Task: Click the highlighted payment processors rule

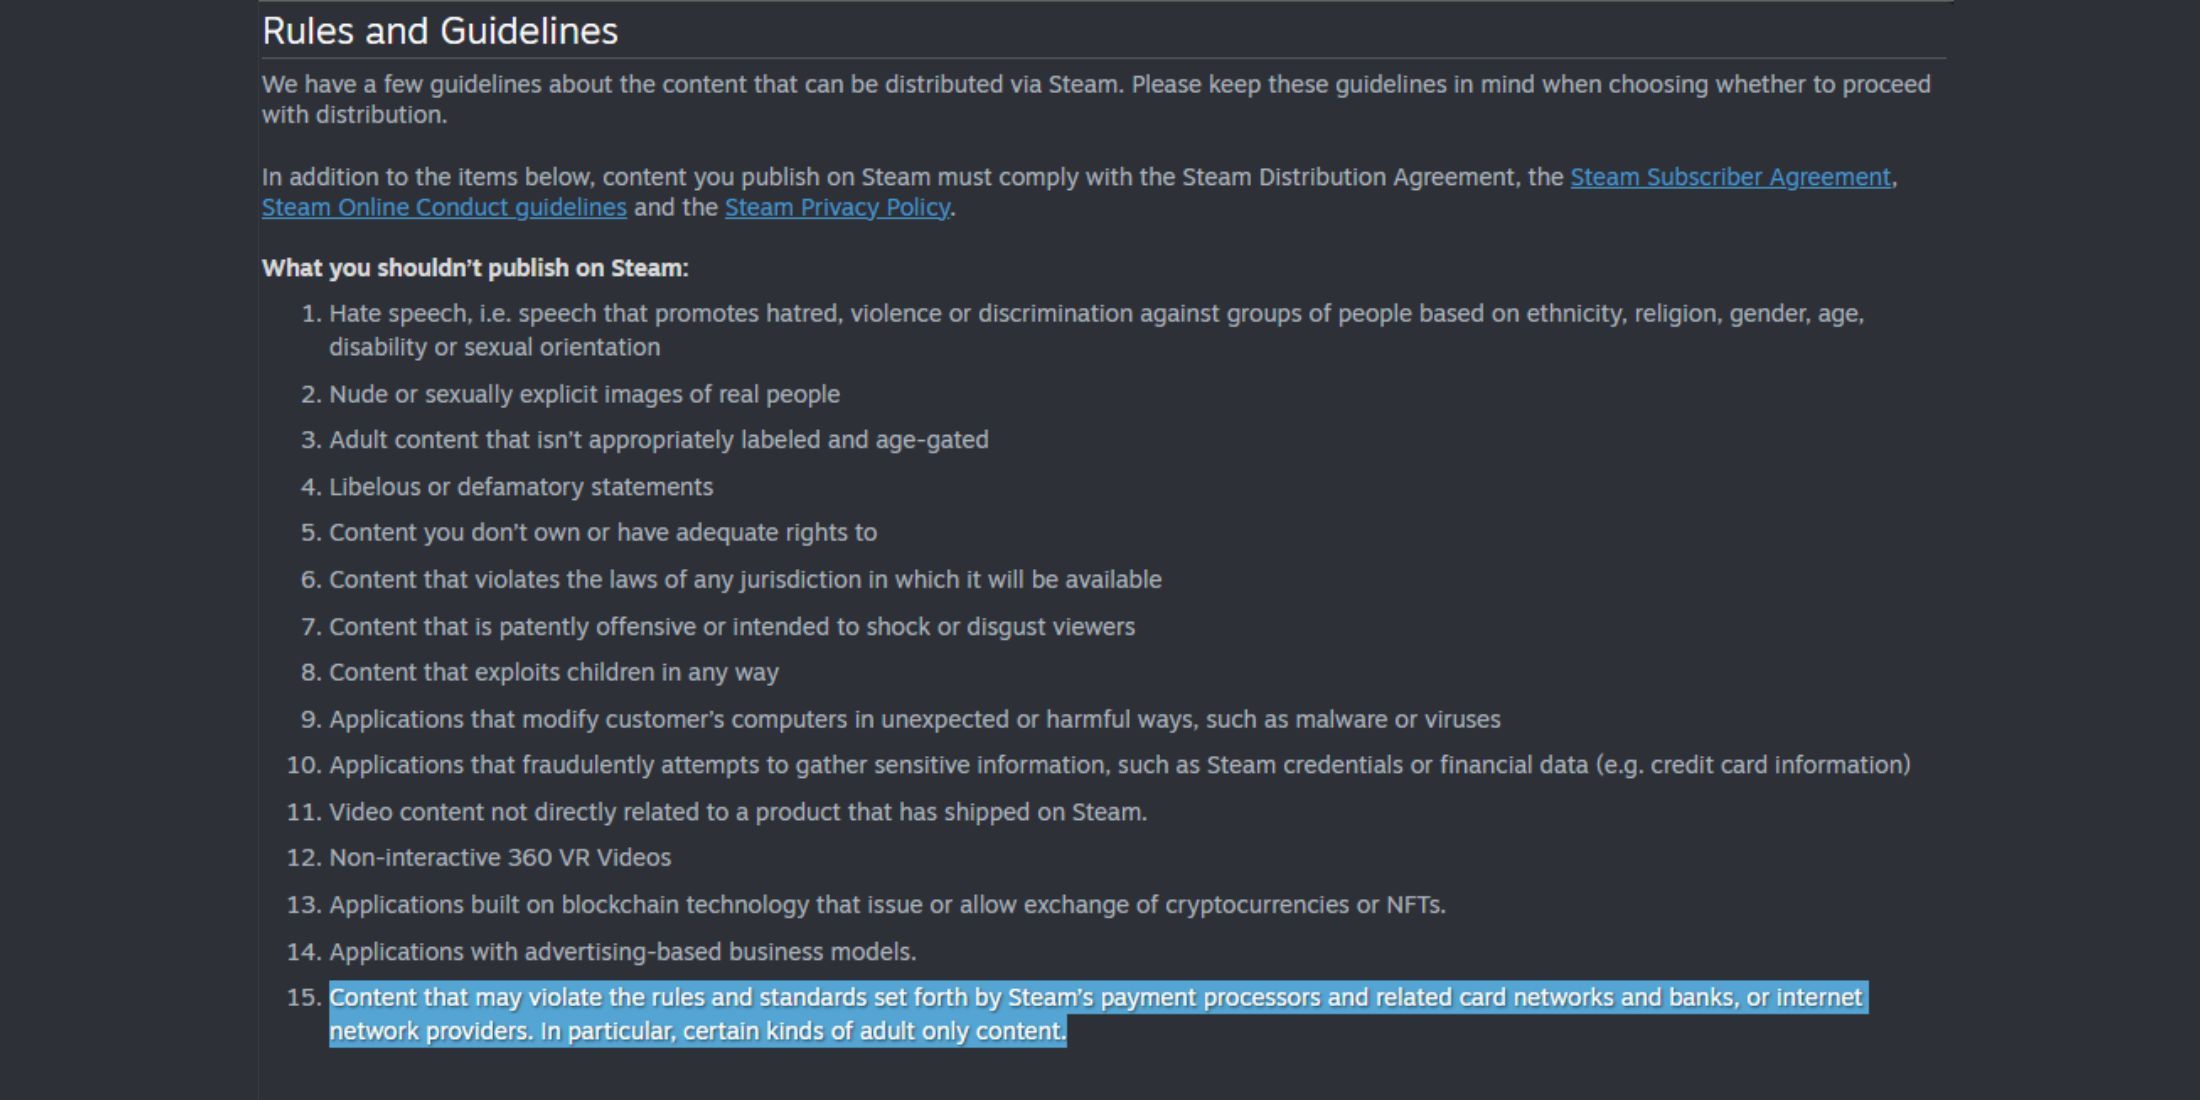Action: tap(1097, 1014)
